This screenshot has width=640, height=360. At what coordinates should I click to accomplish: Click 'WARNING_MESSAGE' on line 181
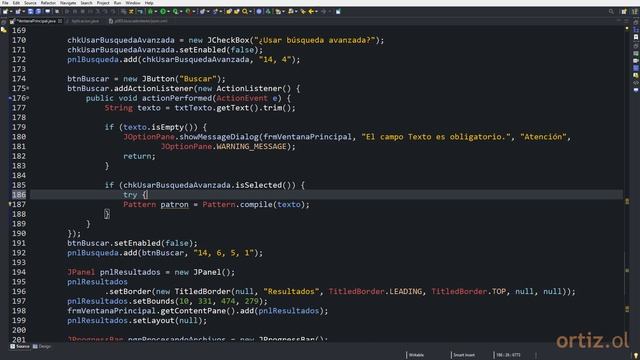(x=251, y=147)
